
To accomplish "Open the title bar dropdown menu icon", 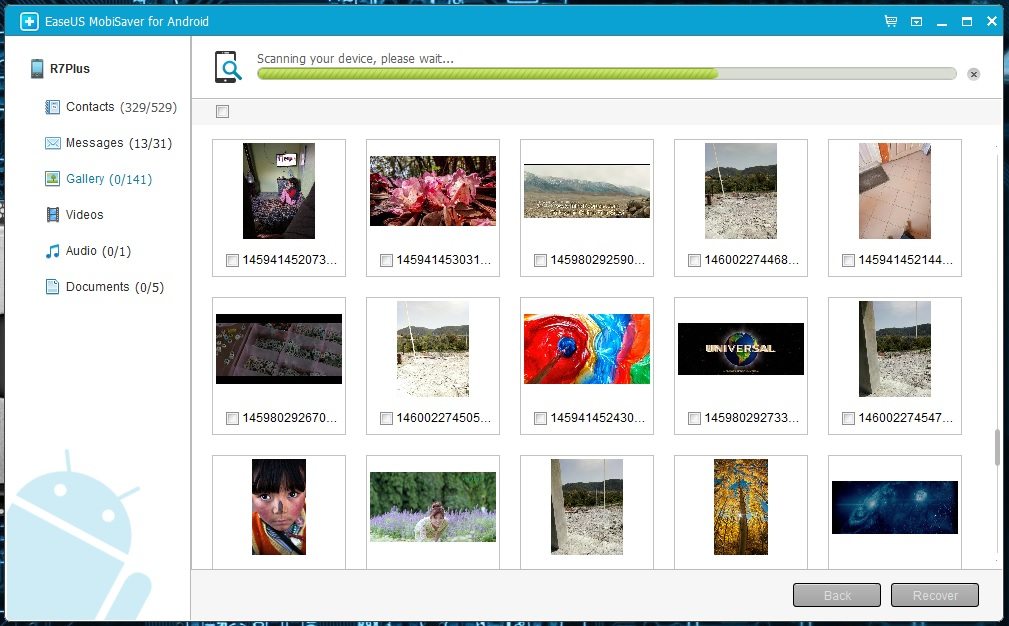I will [x=916, y=21].
